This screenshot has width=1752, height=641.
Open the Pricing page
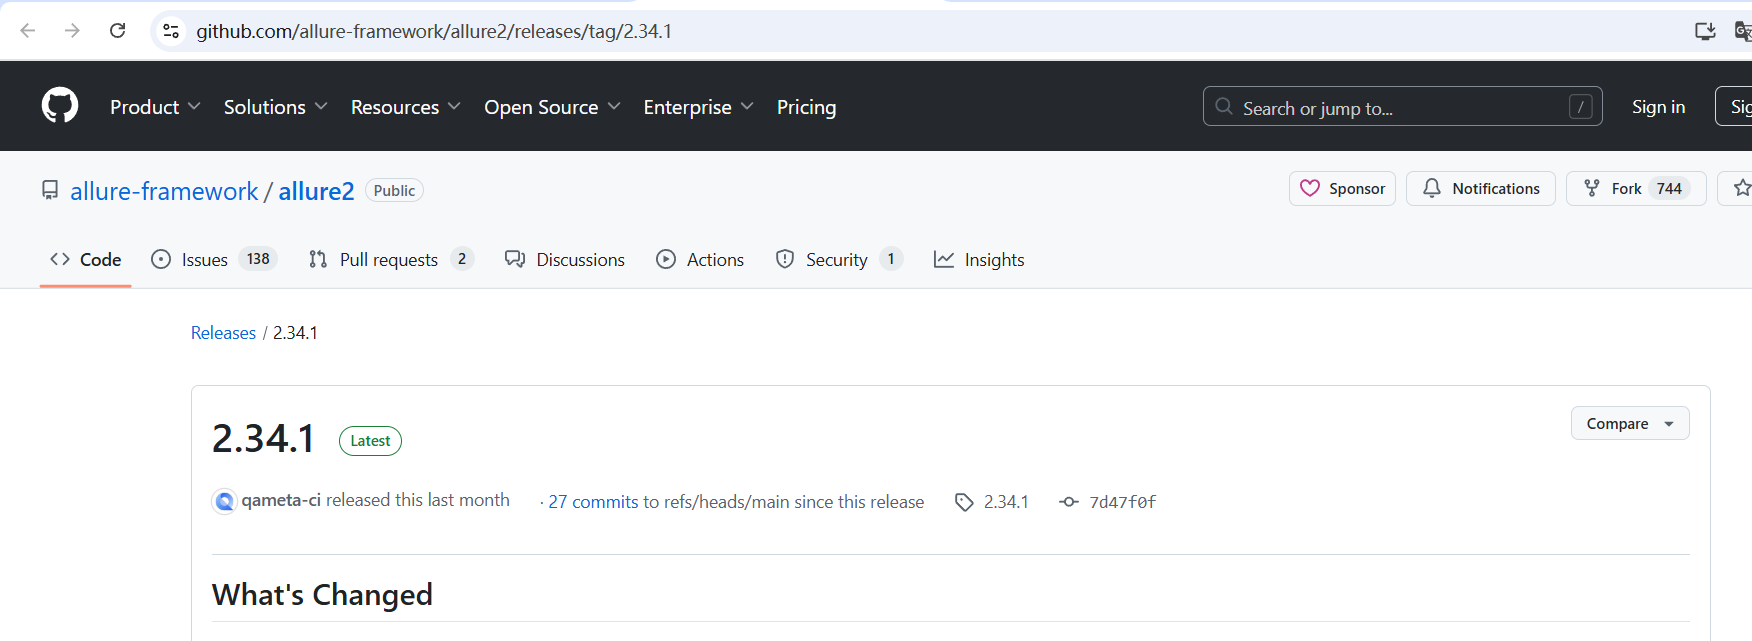pos(806,107)
